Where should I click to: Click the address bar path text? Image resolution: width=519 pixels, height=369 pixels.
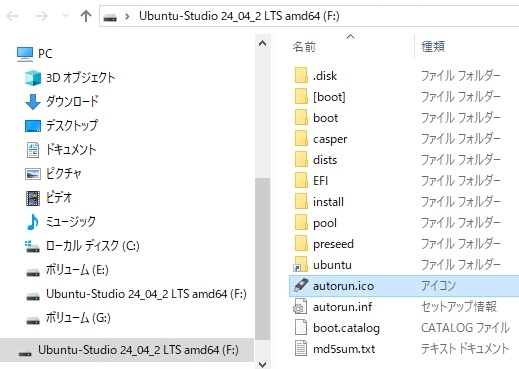tap(239, 16)
